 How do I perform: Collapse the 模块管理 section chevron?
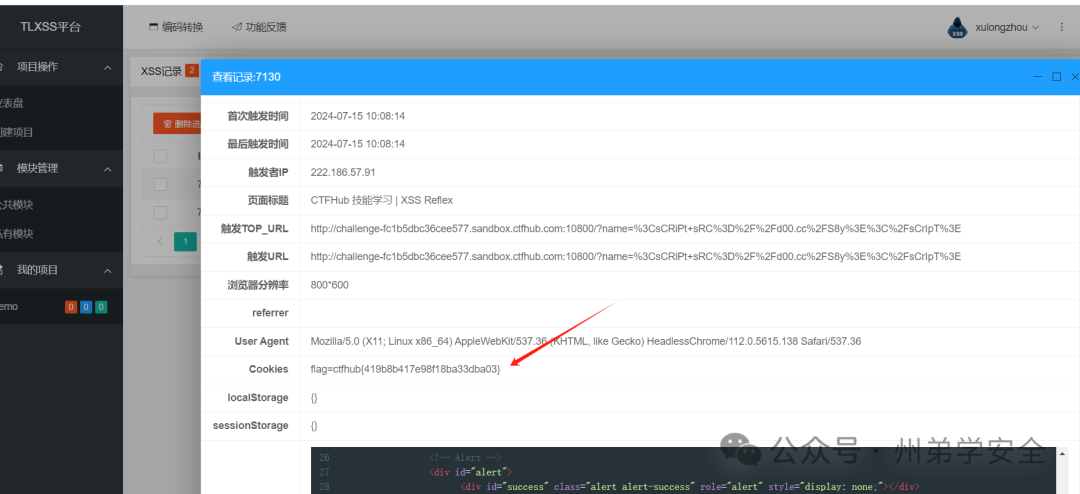[107, 169]
